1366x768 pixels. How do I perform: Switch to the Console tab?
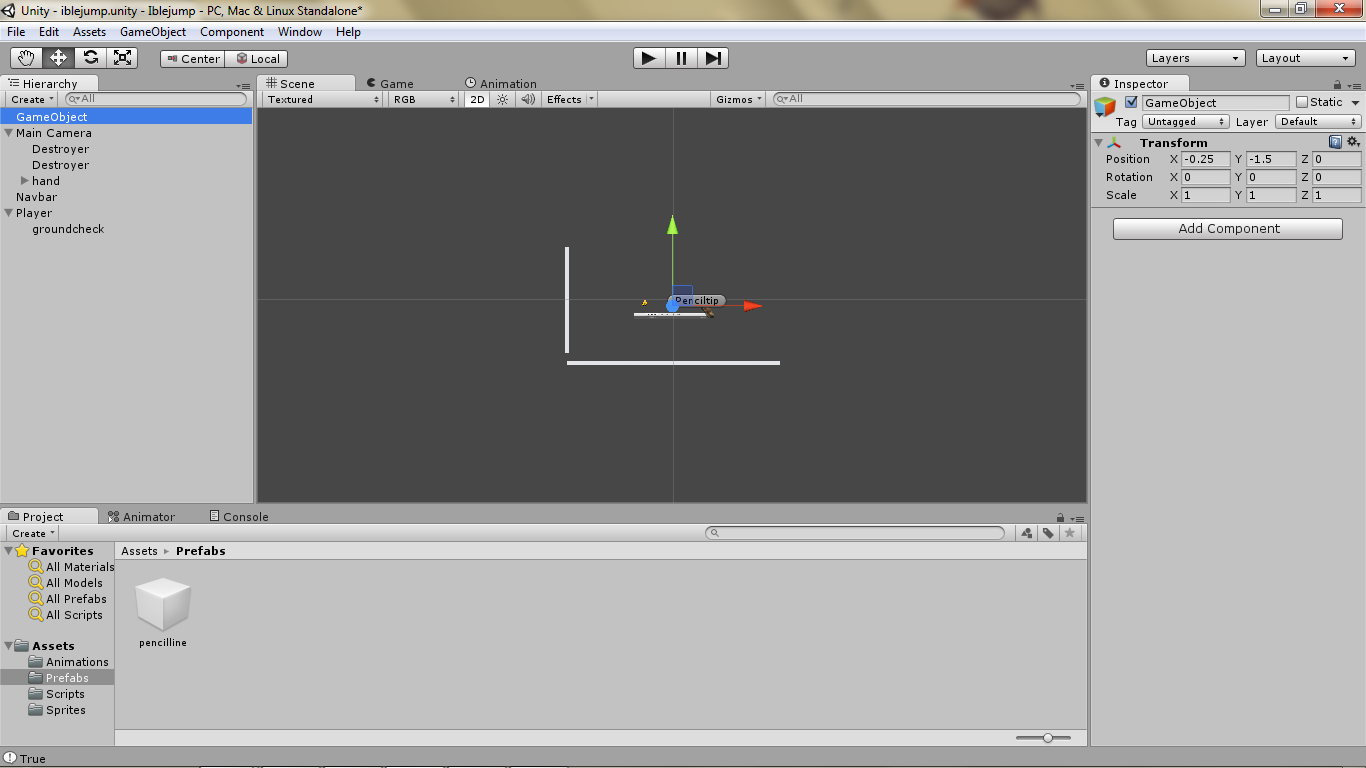click(x=239, y=517)
